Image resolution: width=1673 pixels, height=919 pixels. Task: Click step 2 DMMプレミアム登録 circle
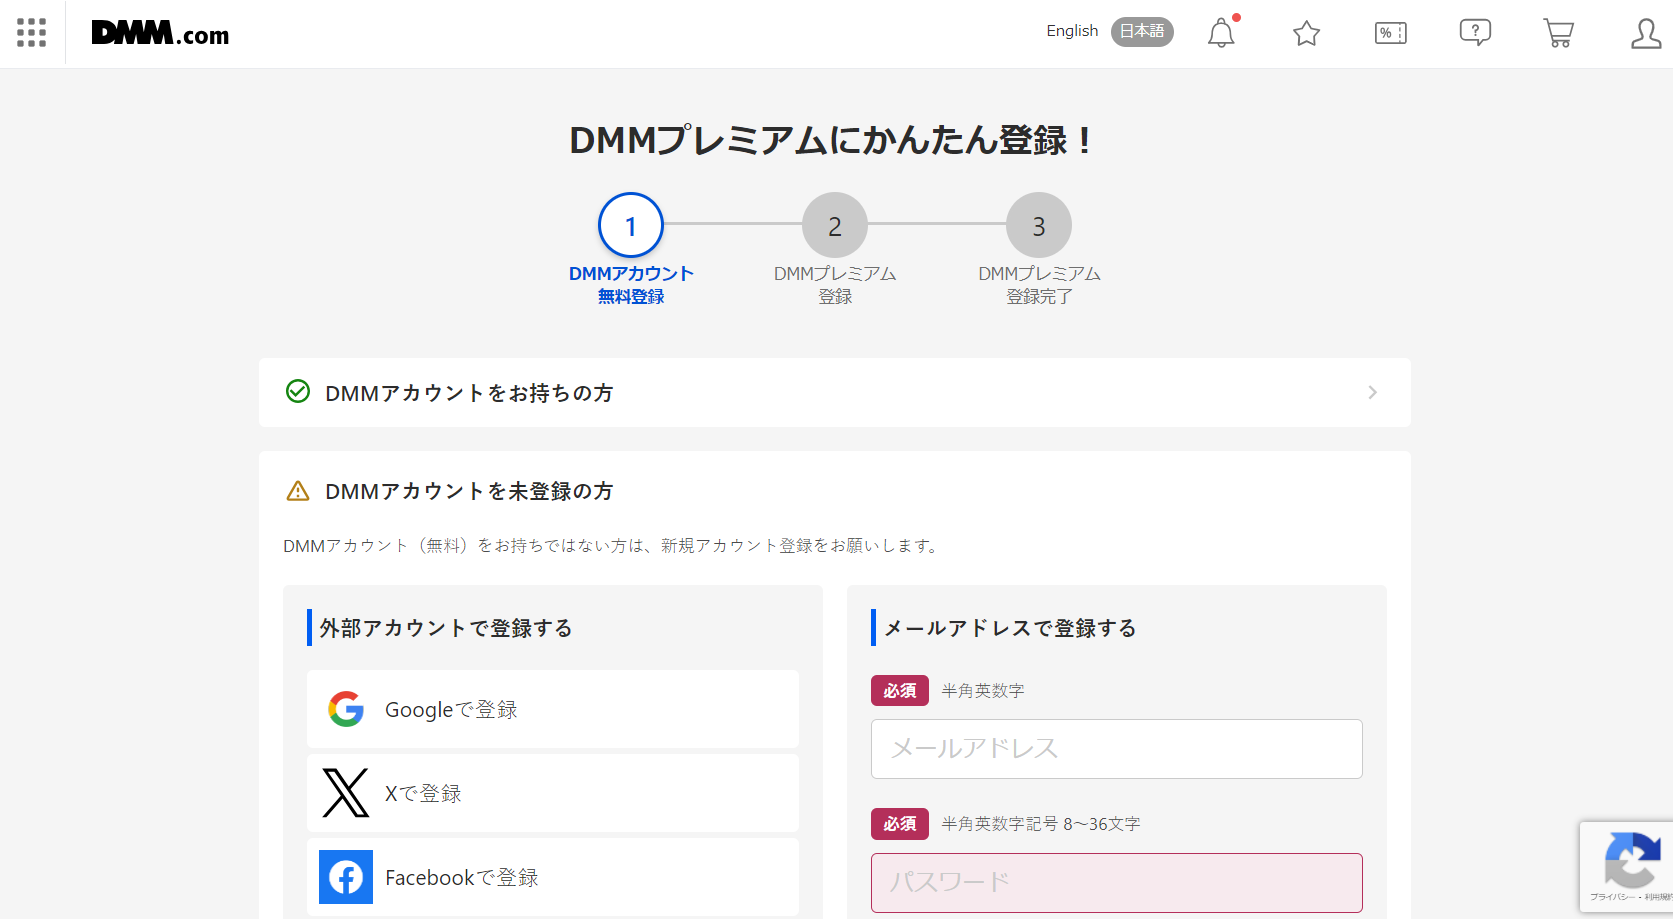[x=835, y=225]
